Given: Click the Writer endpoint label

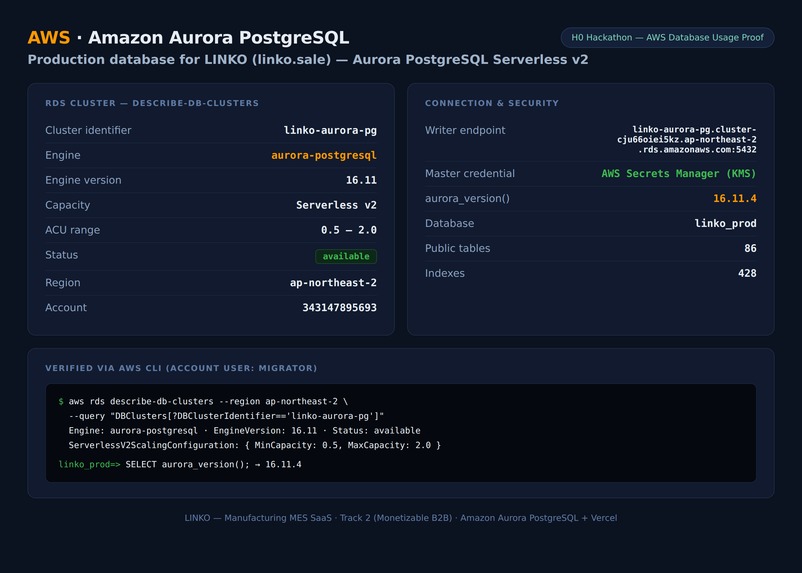Looking at the screenshot, I should [x=465, y=130].
